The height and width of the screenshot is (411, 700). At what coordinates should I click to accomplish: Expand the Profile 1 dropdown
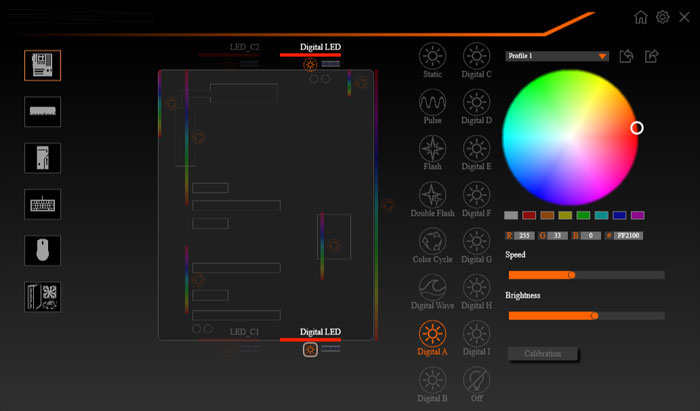point(602,57)
